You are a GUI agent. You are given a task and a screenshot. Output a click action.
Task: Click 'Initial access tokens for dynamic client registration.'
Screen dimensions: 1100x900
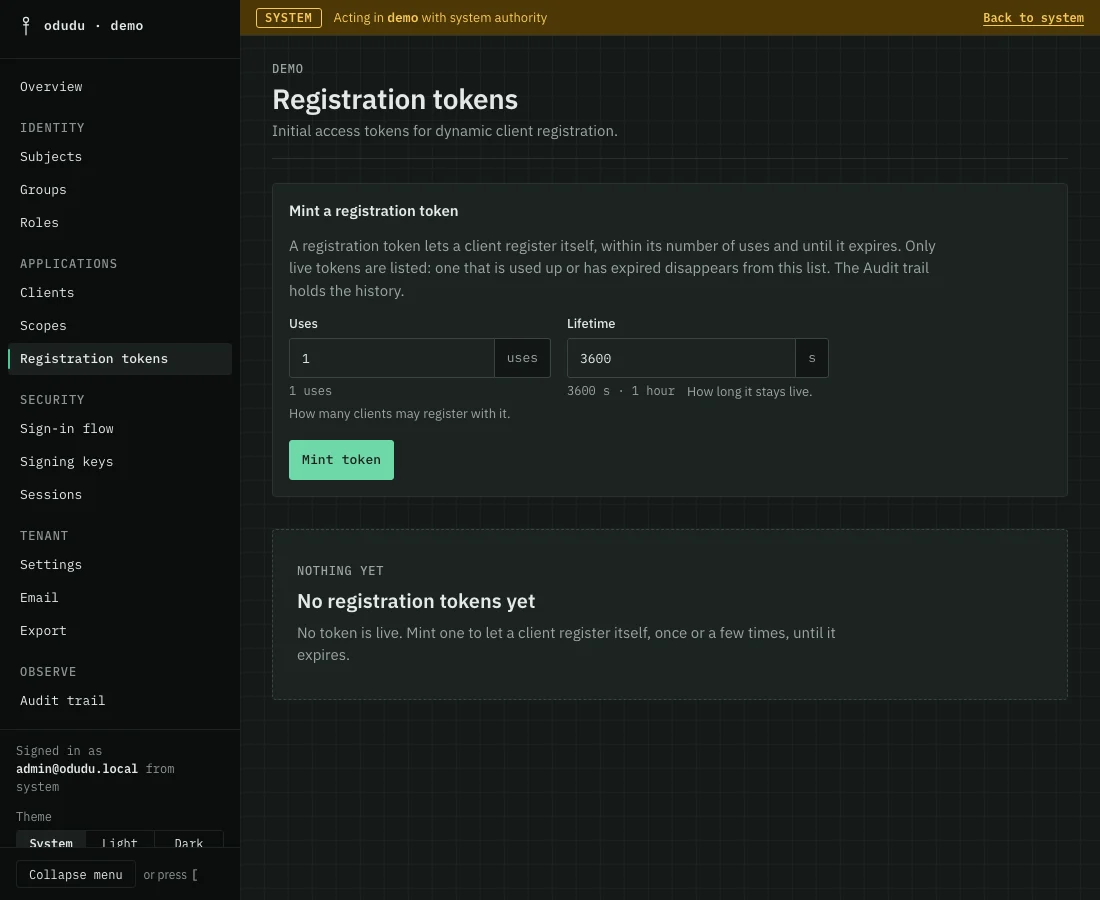click(x=445, y=131)
